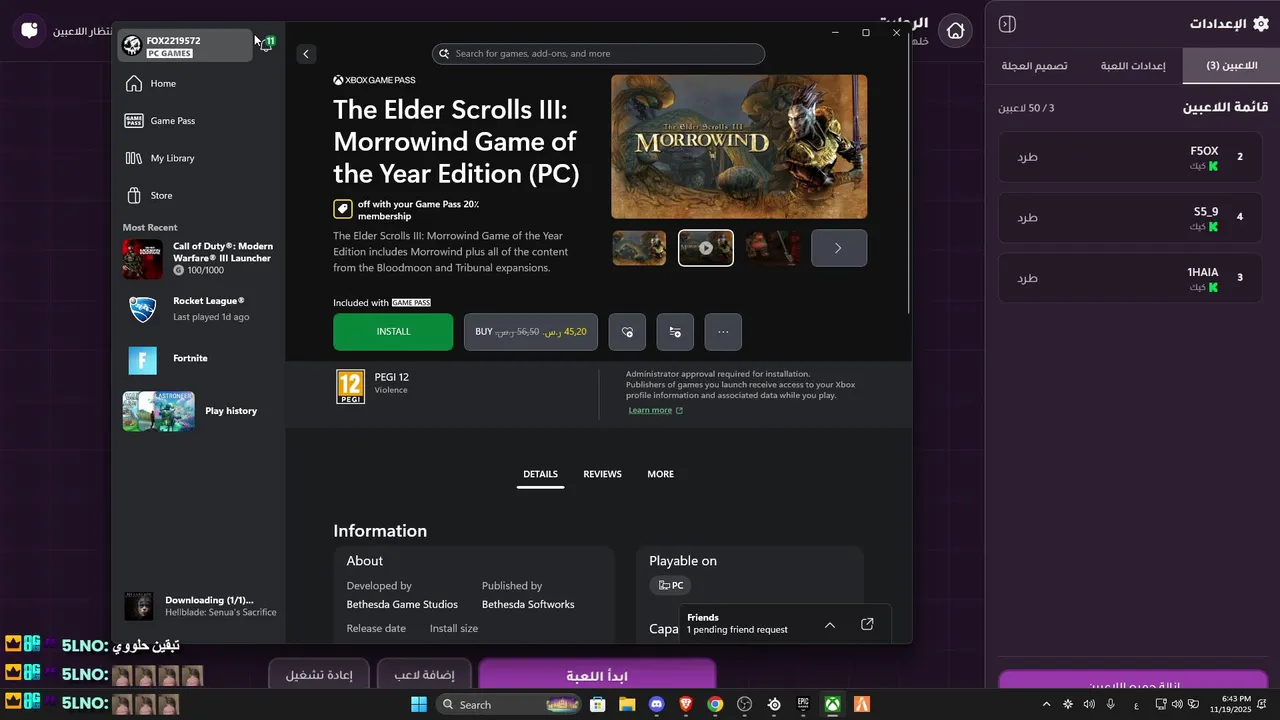This screenshot has height=720, width=1280.
Task: Open settings gear in Arabic panel
Action: 1260,24
